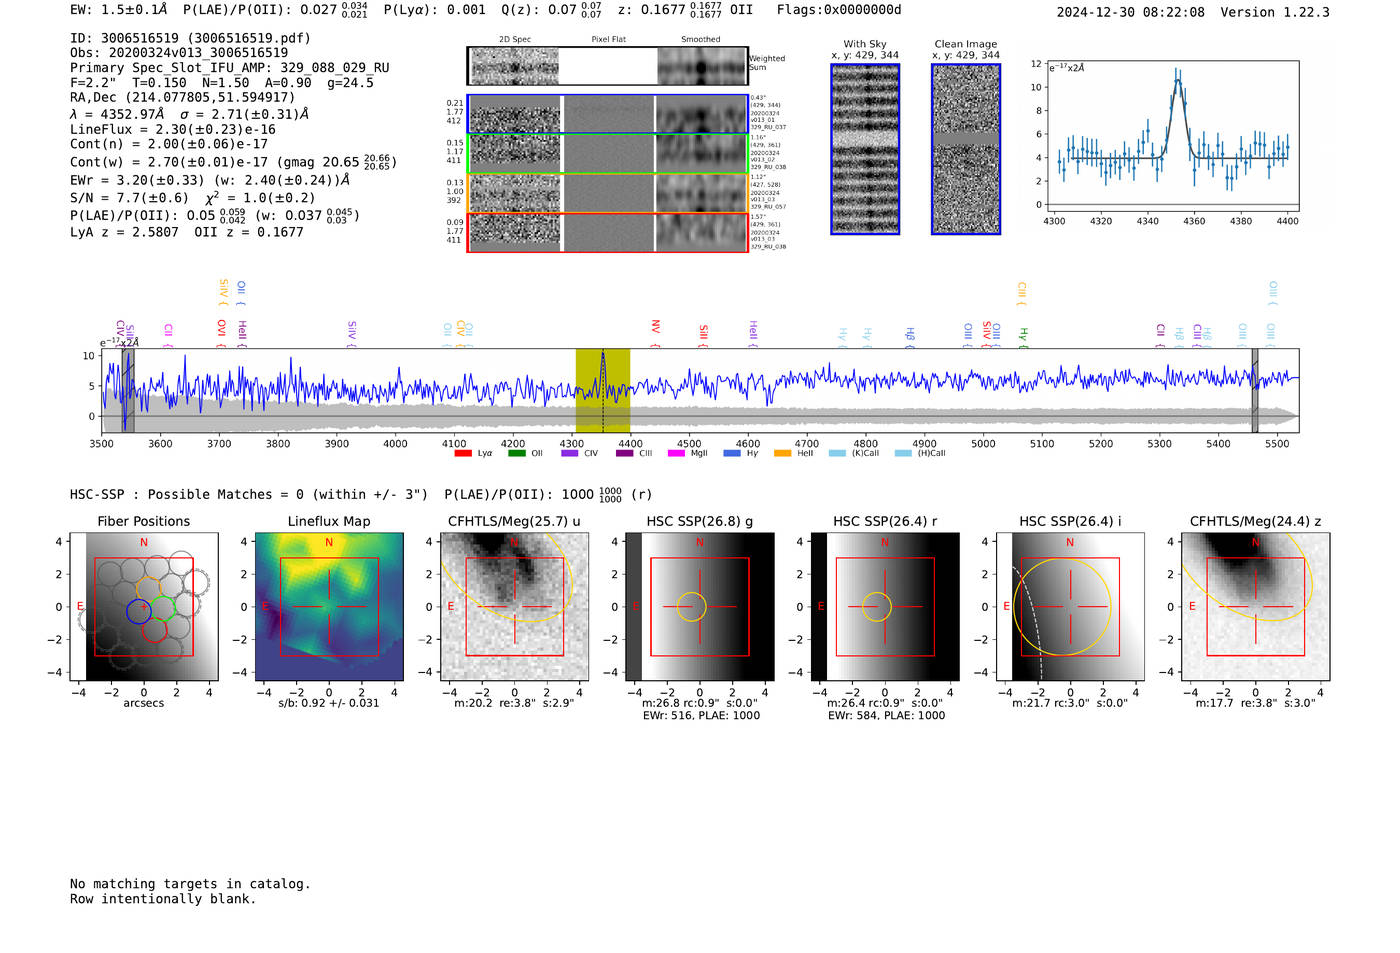Click the Version 1.22.3 label
Image resolution: width=1400 pixels, height=953 pixels.
coord(1275,12)
